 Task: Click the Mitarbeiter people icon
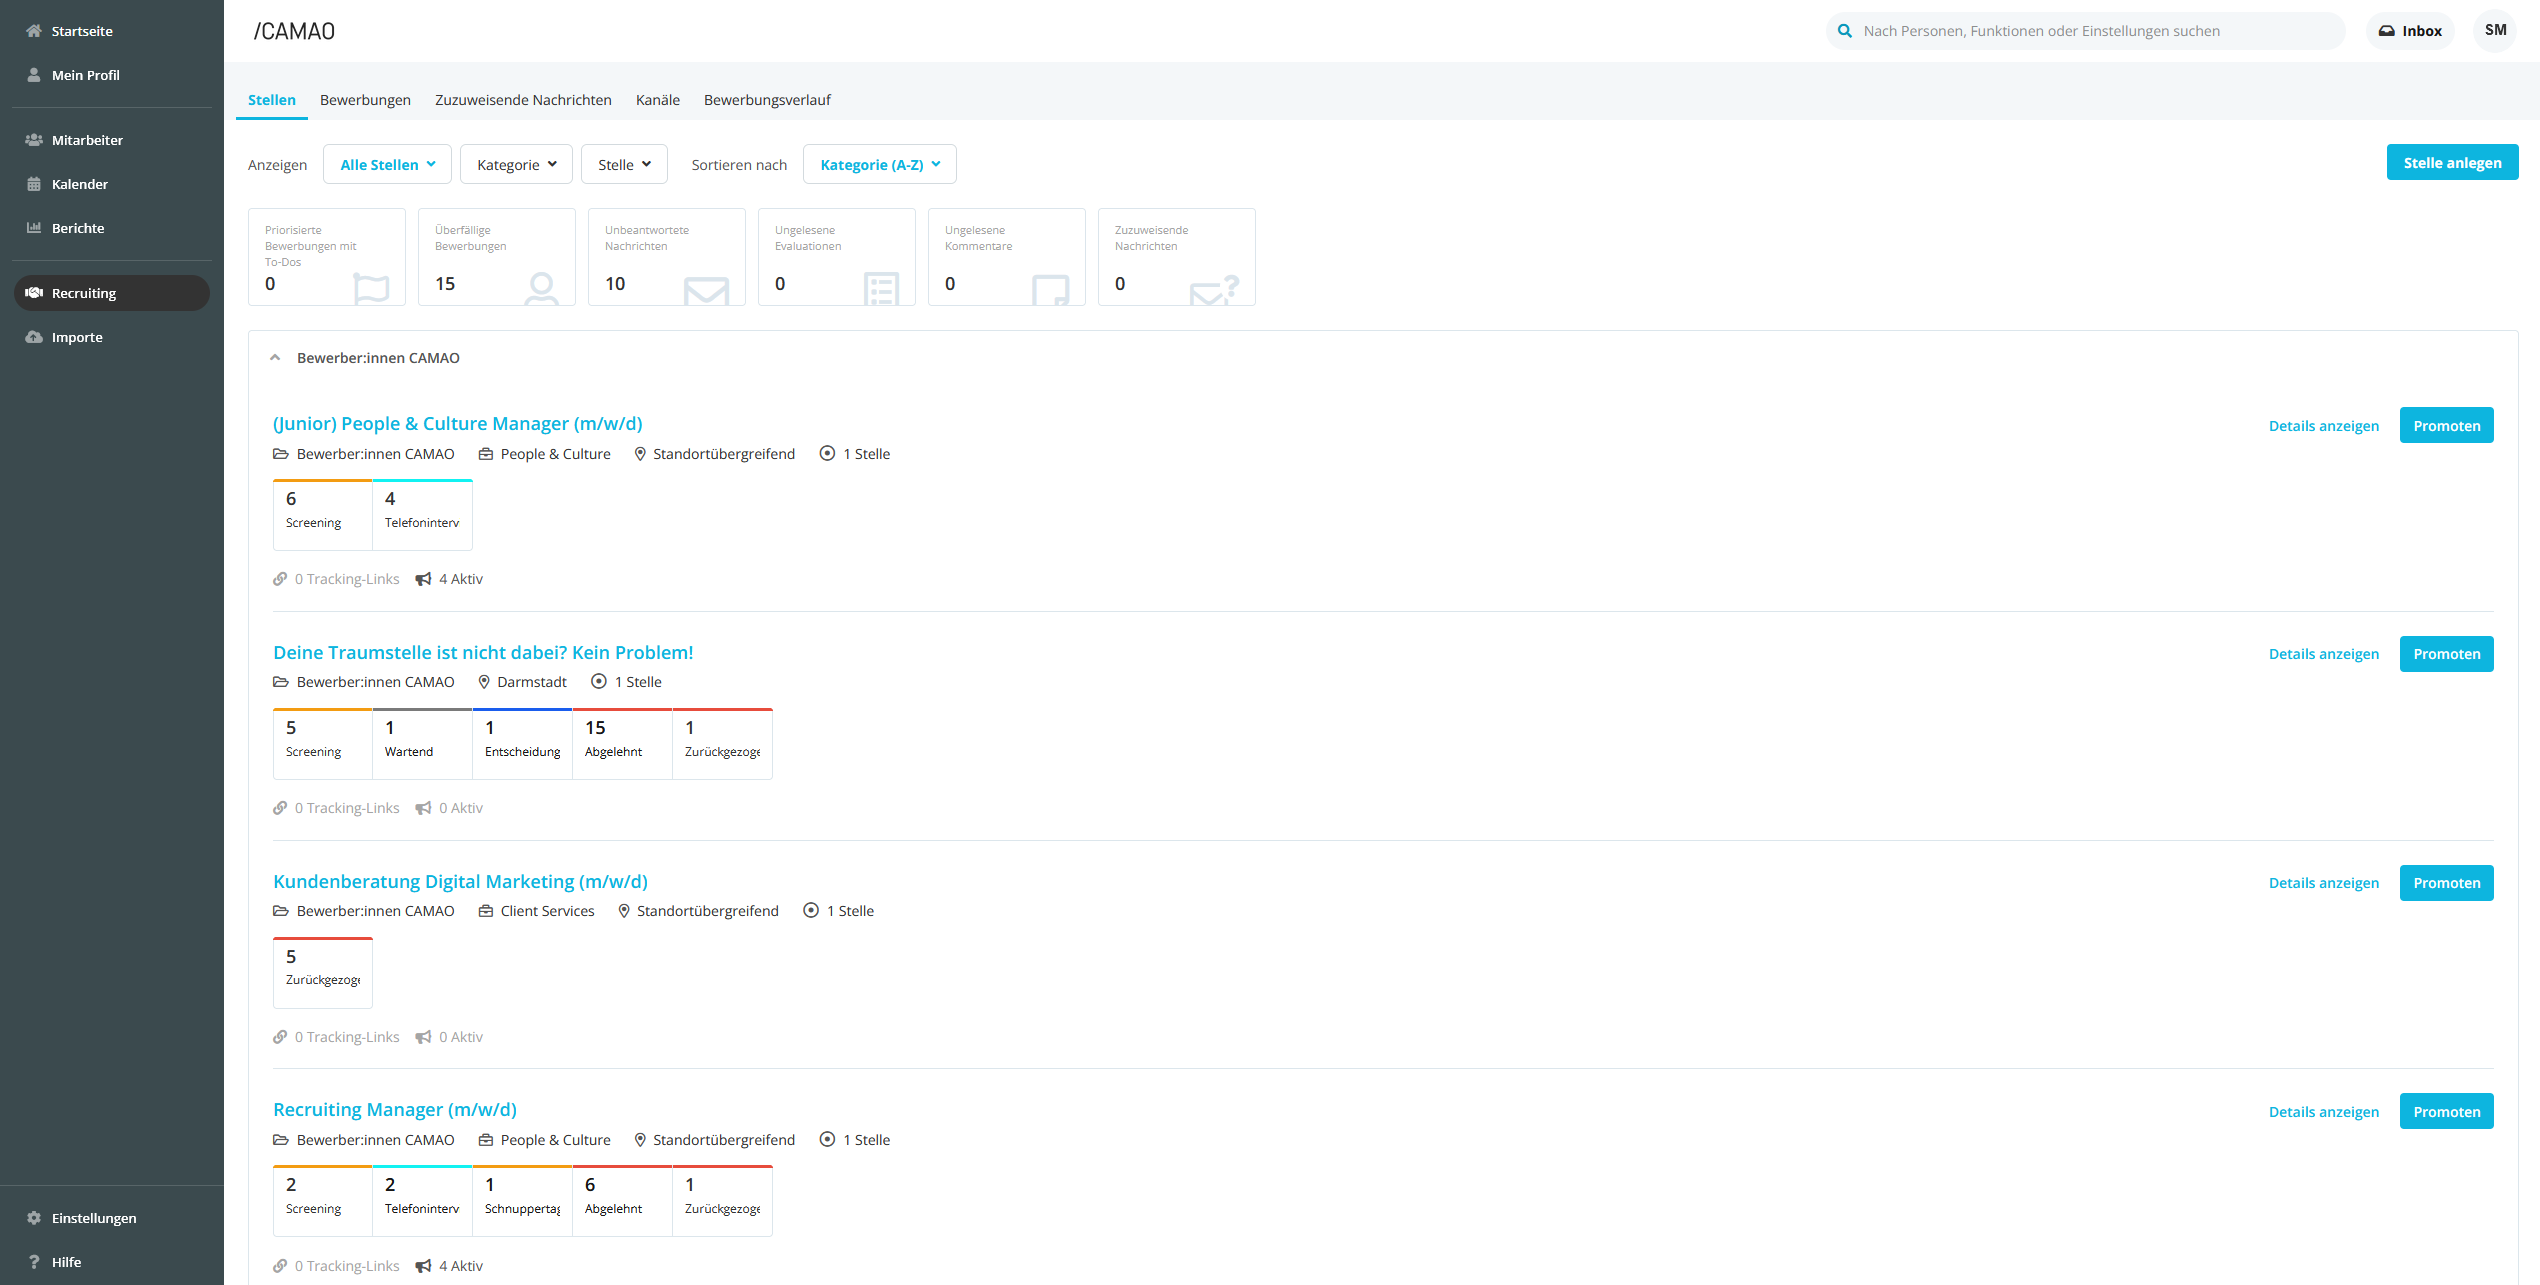(x=34, y=140)
